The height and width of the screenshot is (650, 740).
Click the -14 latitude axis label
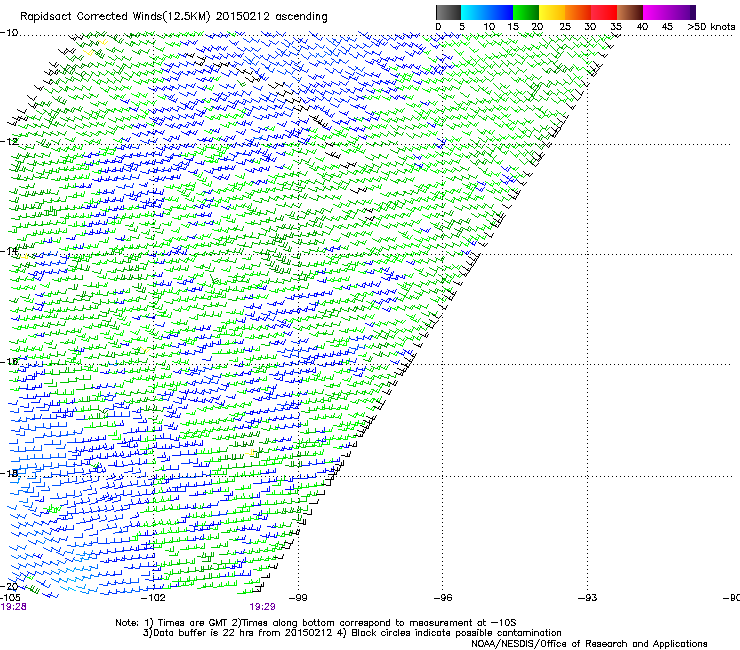9,251
